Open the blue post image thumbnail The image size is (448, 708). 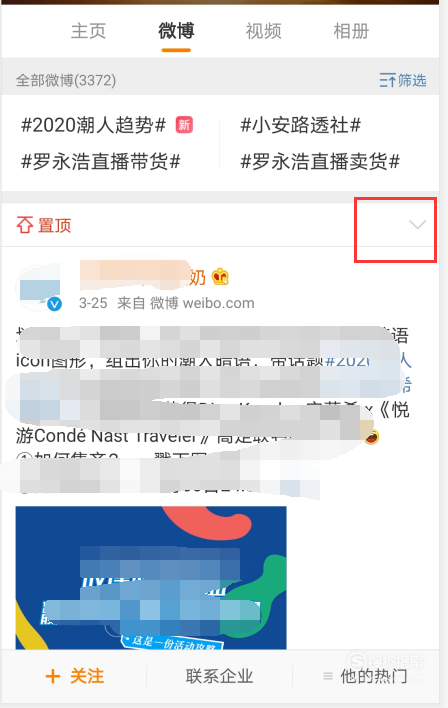click(151, 578)
